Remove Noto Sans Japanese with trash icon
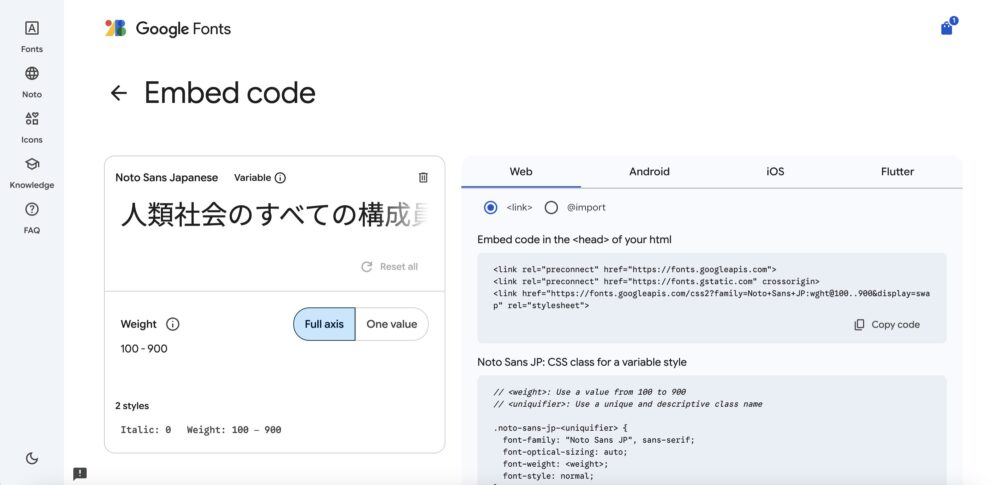1000x485 pixels. tap(423, 177)
